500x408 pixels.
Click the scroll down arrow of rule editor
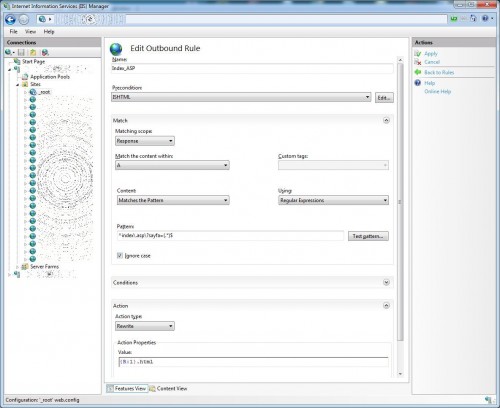pyautogui.click(x=400, y=374)
